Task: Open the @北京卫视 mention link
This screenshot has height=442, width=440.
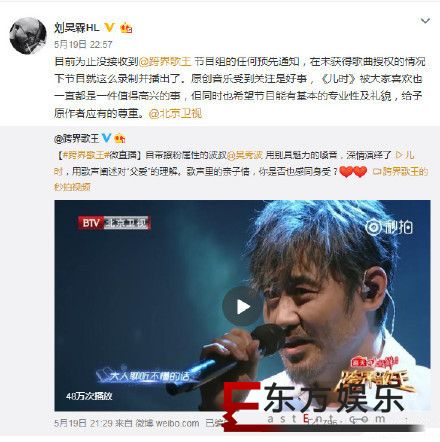Action: click(175, 114)
